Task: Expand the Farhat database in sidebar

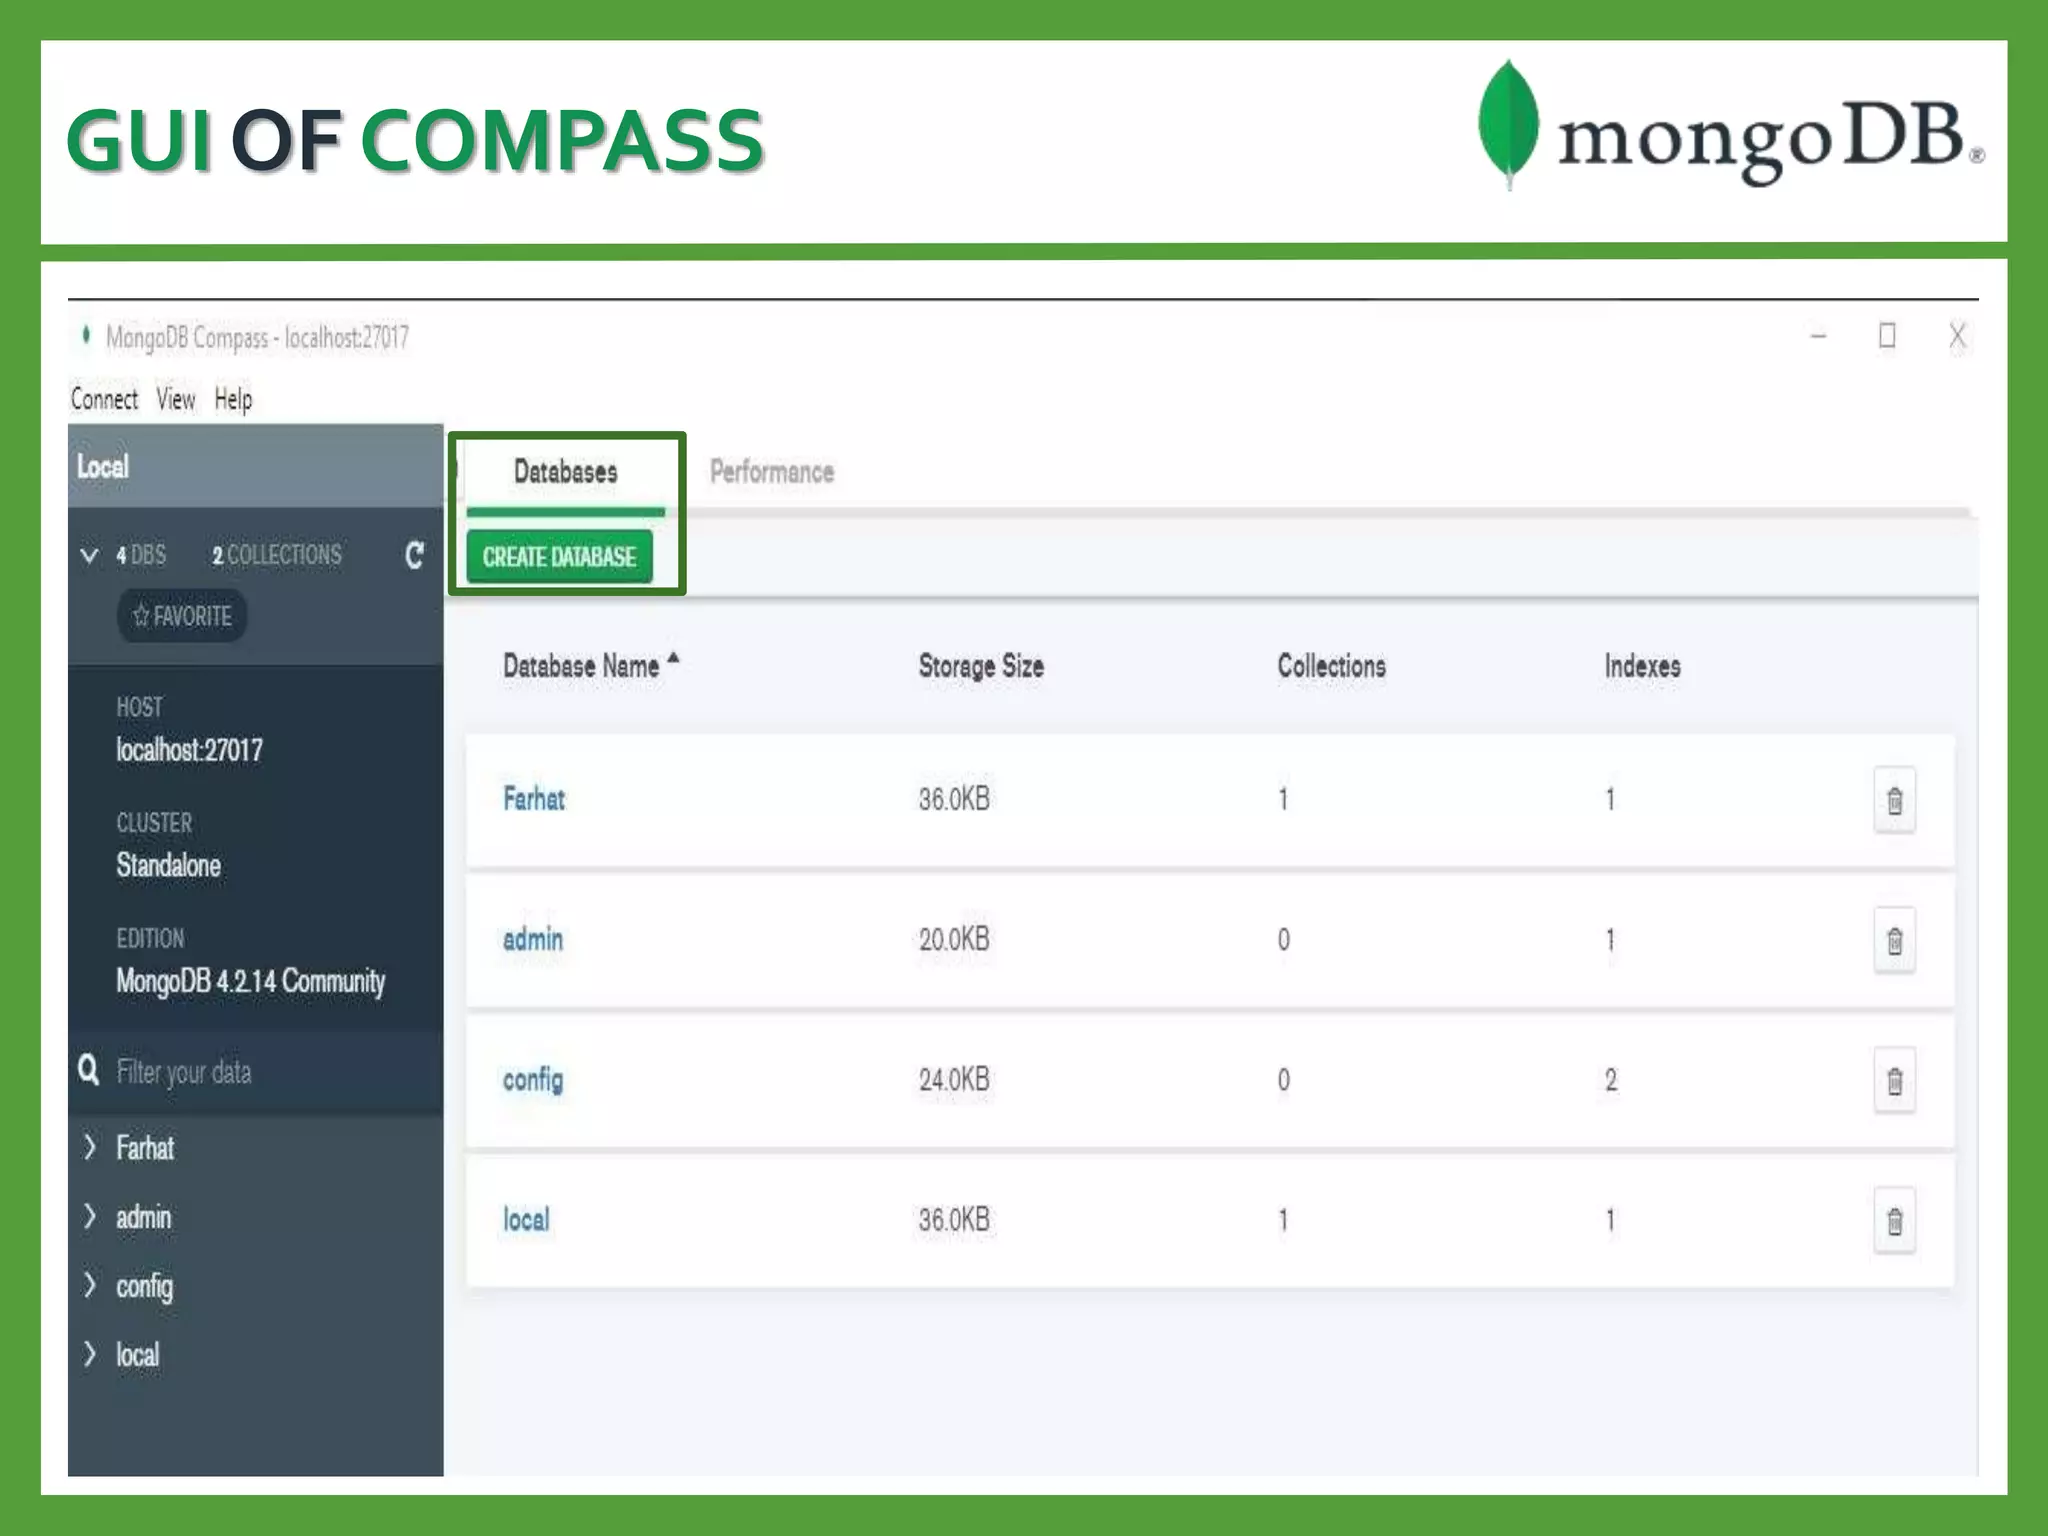Action: 90,1147
